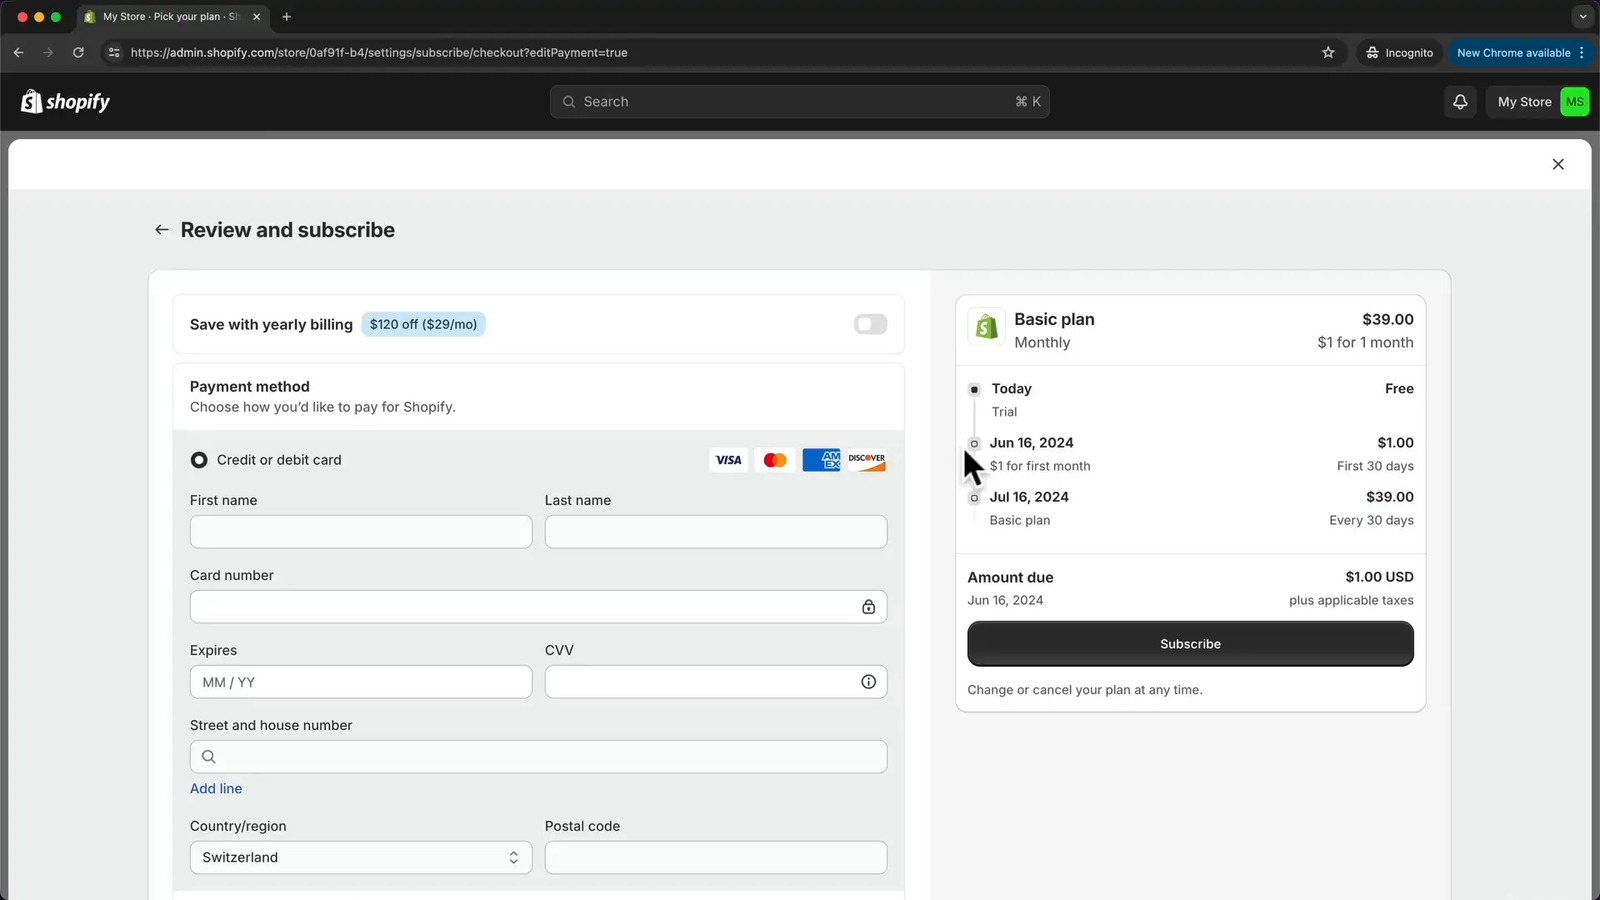
Task: Open the tab search dropdown arrow
Action: click(x=1582, y=17)
